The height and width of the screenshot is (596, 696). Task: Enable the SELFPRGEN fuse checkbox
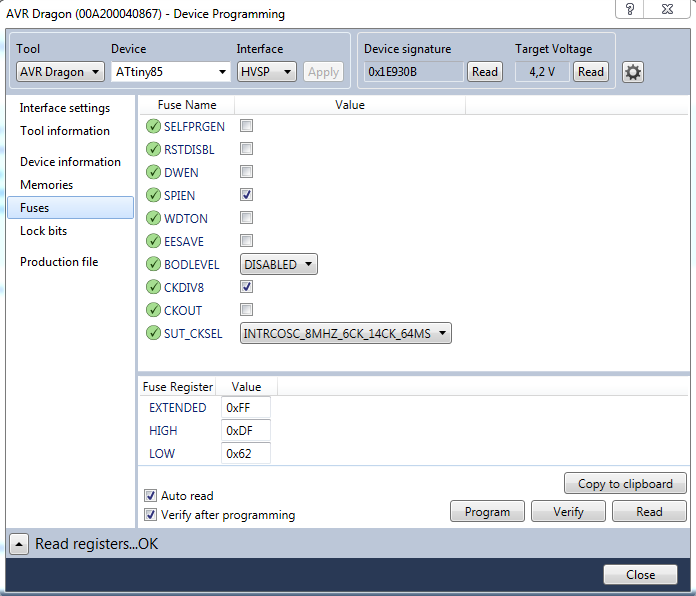(246, 126)
